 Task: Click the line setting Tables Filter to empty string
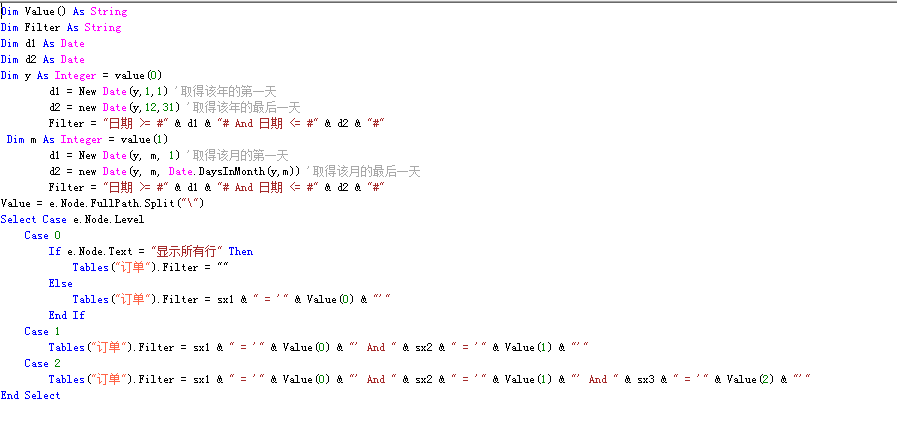[x=151, y=268]
